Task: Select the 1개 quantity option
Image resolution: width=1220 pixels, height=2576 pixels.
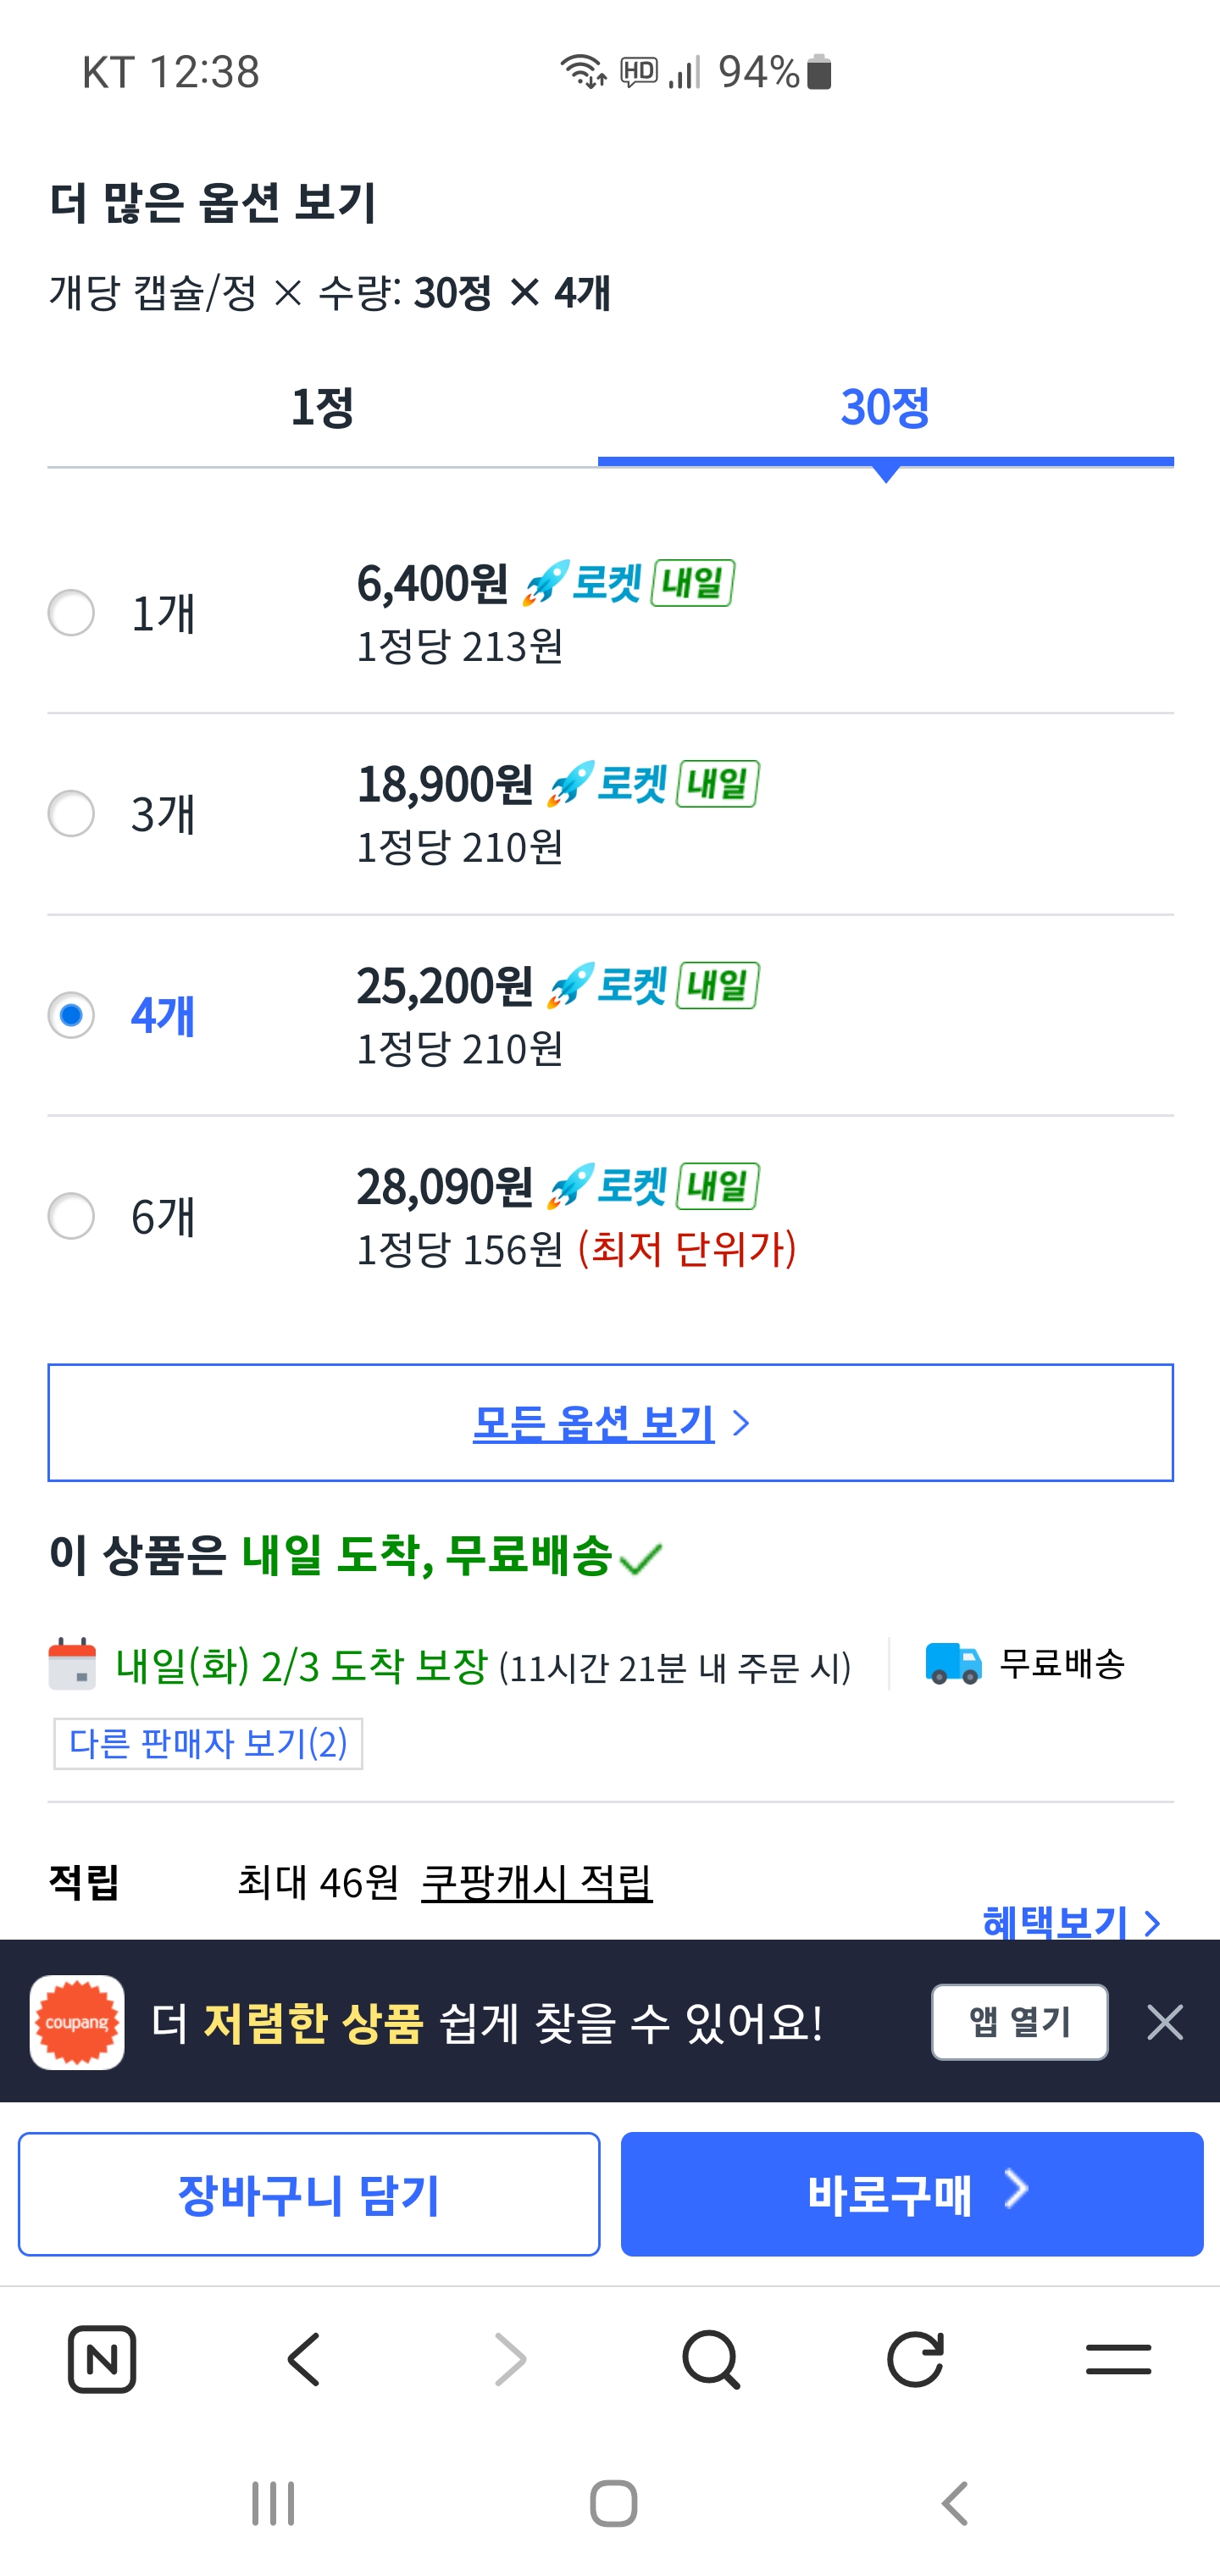Action: [72, 612]
